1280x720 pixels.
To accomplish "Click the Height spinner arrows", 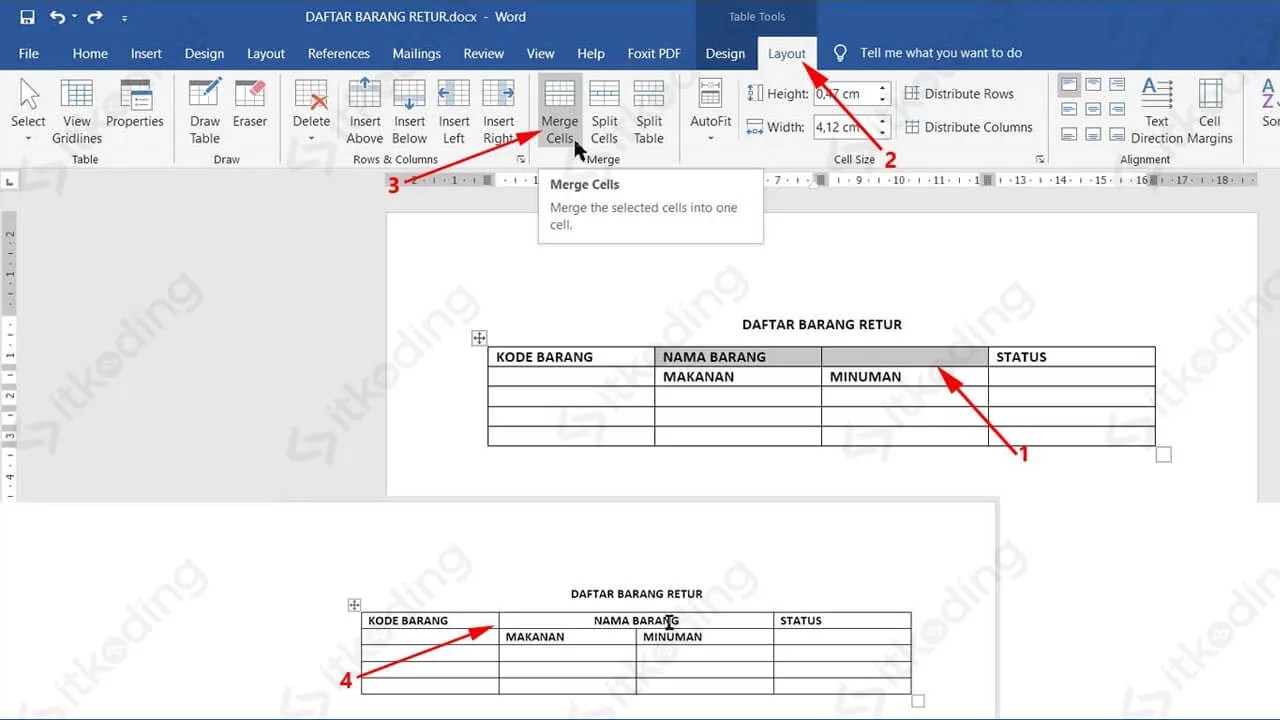I will [883, 94].
